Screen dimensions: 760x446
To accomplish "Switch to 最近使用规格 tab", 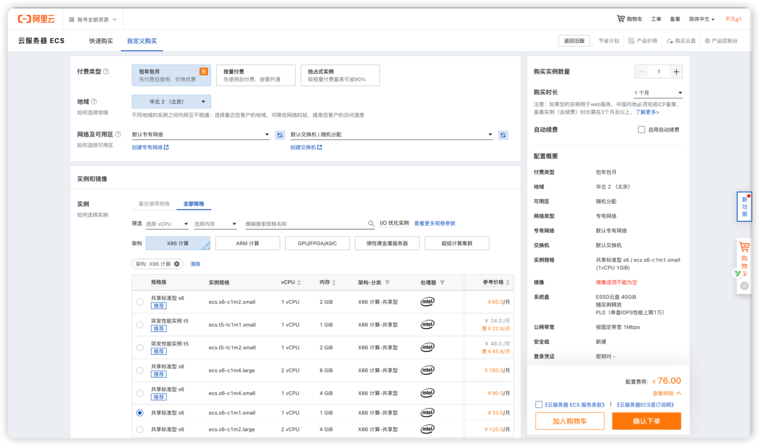I will [154, 204].
